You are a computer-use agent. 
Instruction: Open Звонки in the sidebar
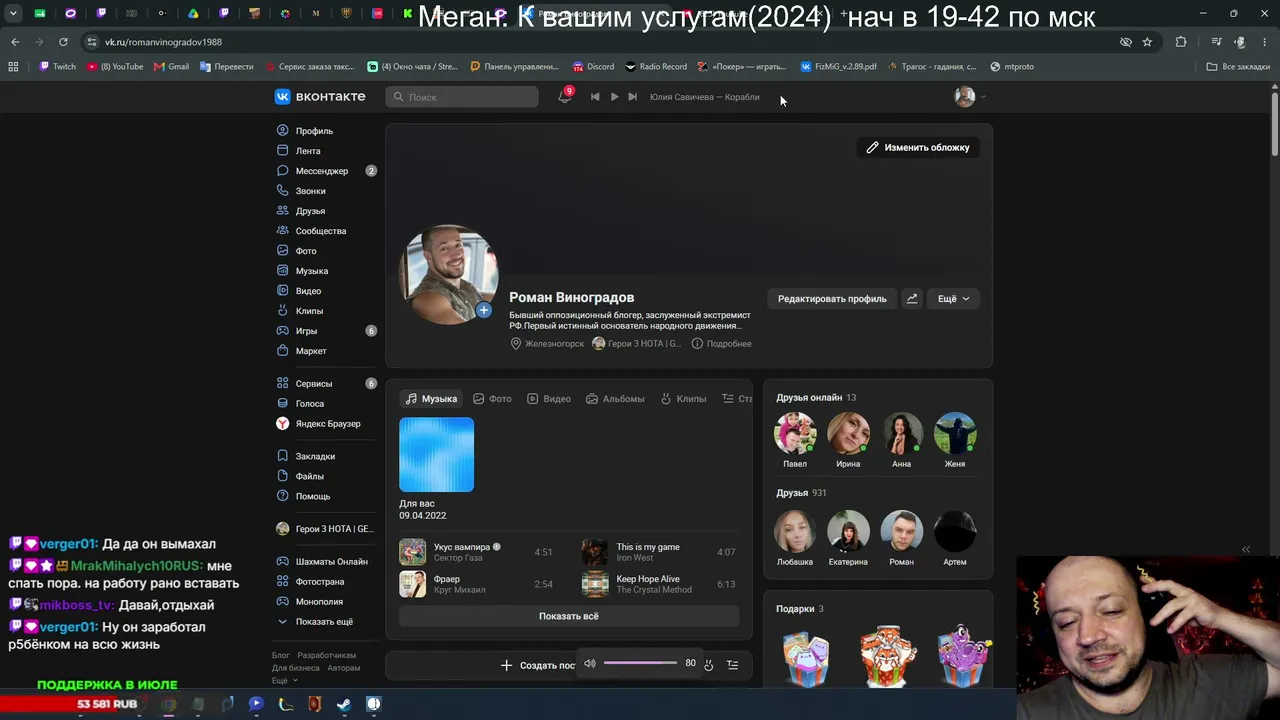[310, 191]
